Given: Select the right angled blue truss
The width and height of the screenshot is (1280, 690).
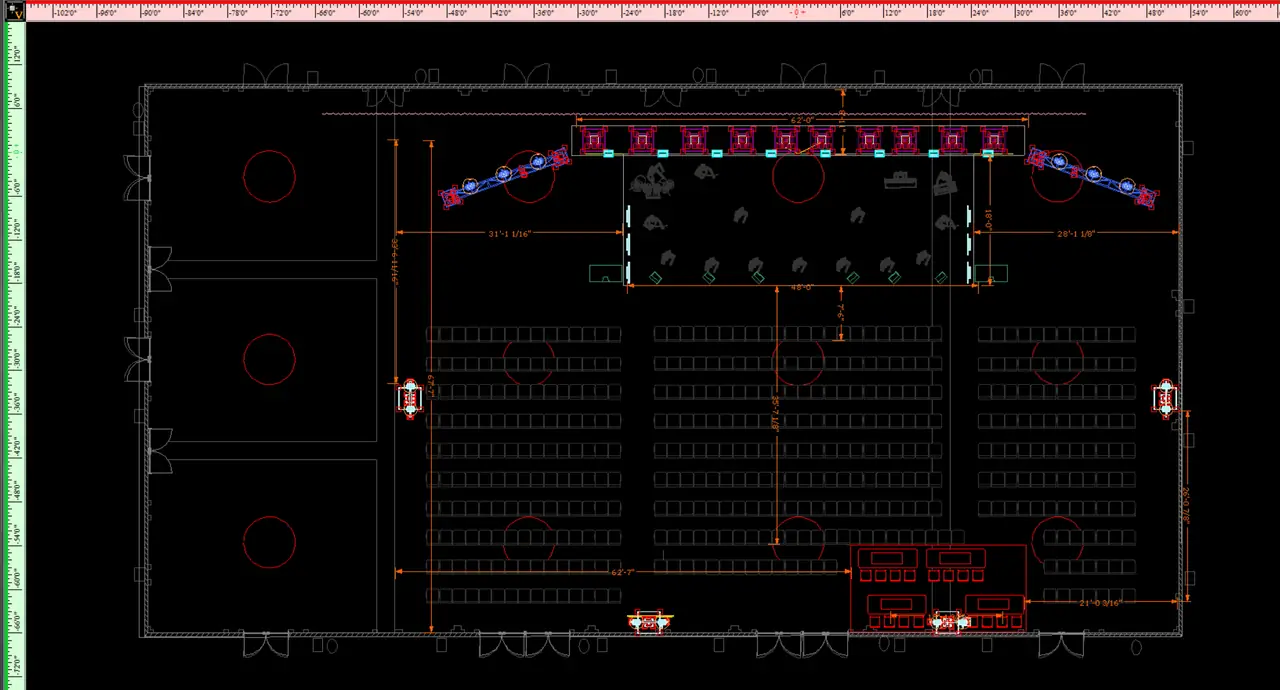Looking at the screenshot, I should point(1093,178).
